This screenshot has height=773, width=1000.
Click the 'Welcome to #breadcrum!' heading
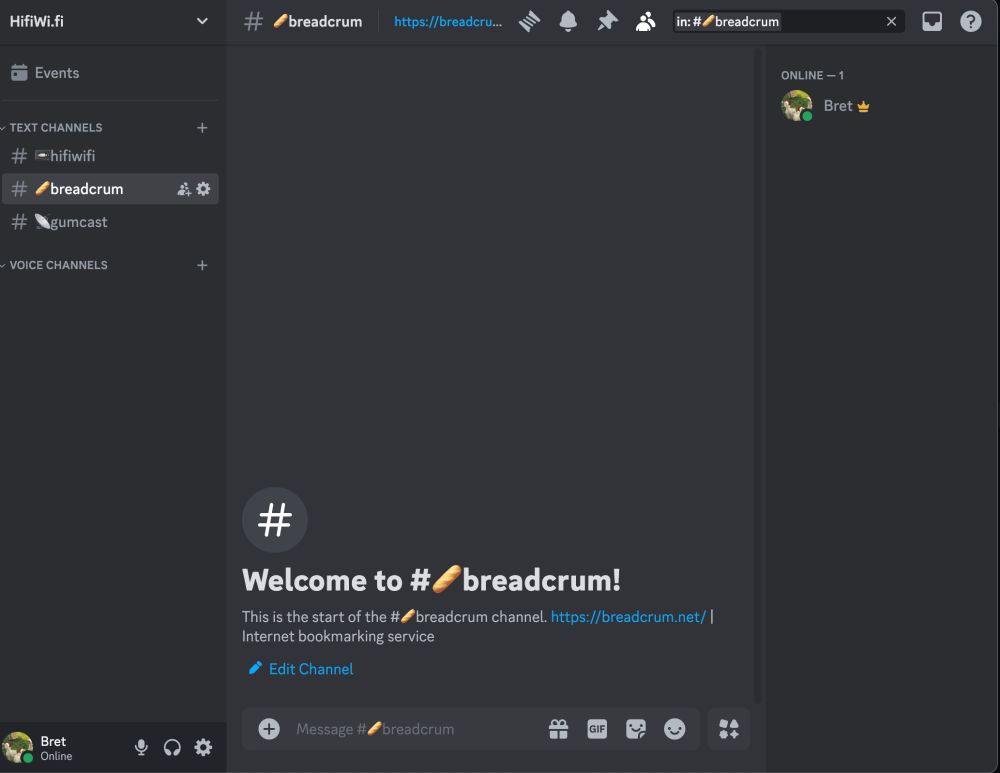point(431,580)
